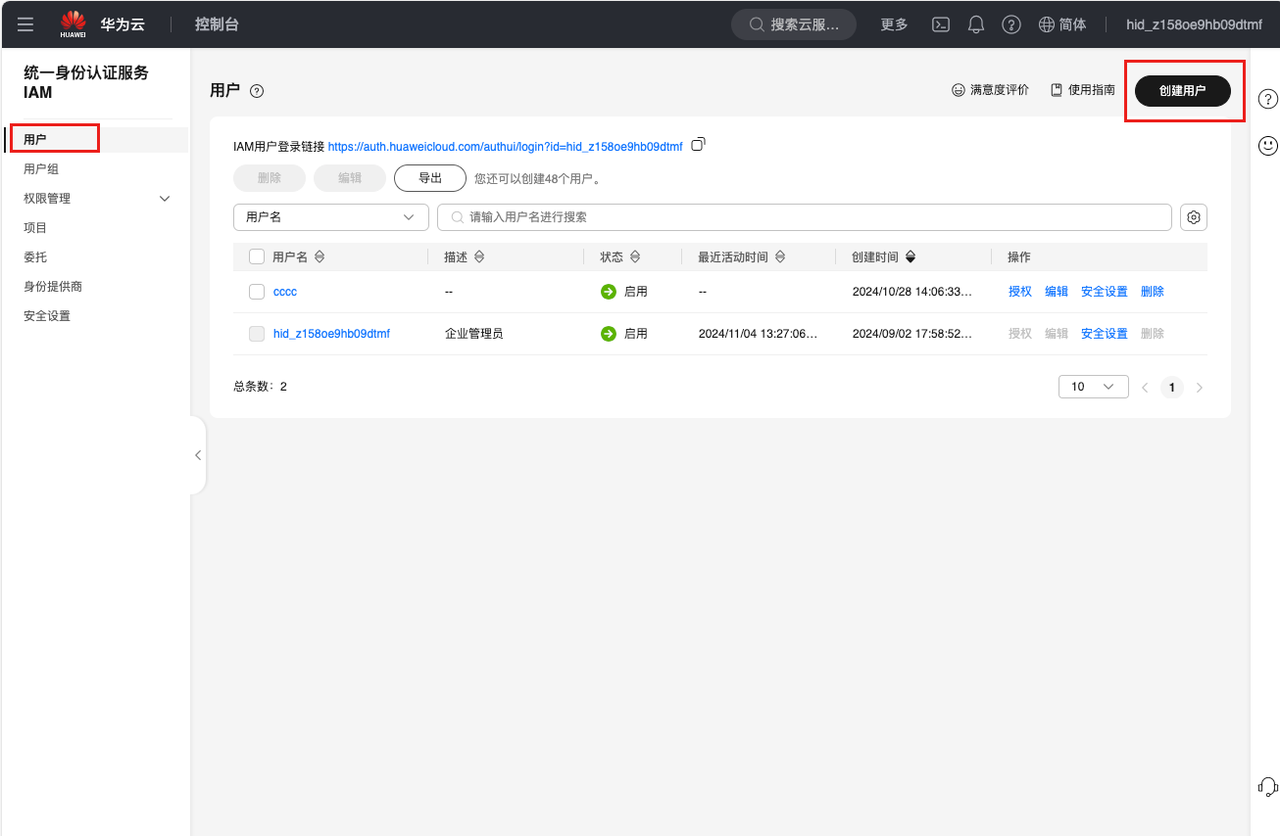The height and width of the screenshot is (836, 1280).
Task: Open the top bar help question icon
Action: coord(1012,25)
